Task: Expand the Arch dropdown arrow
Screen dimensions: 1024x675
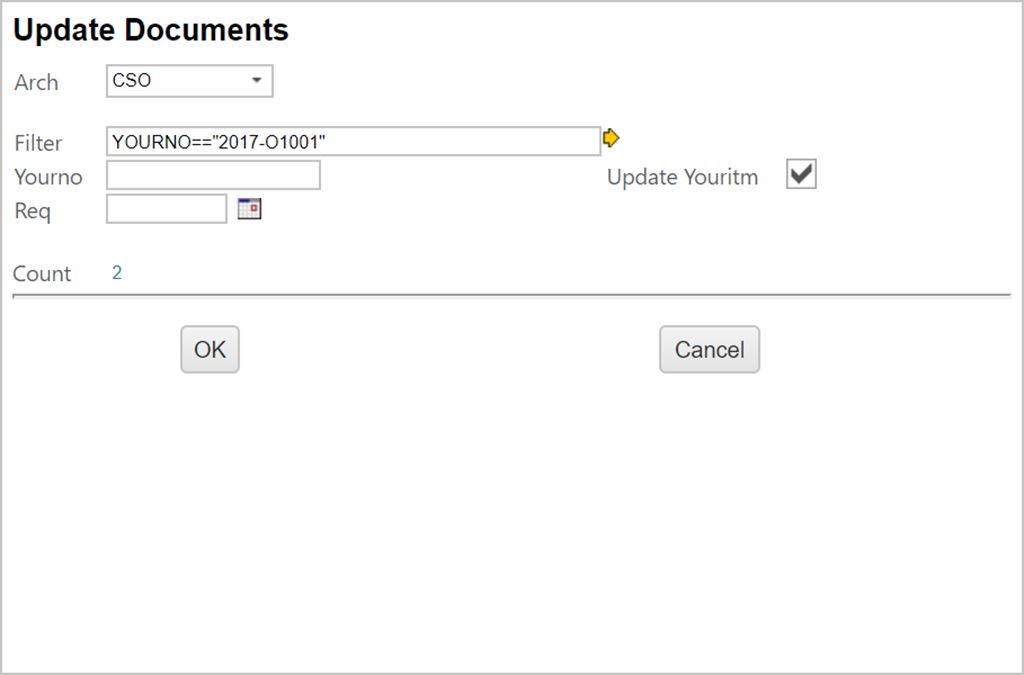Action: (257, 81)
